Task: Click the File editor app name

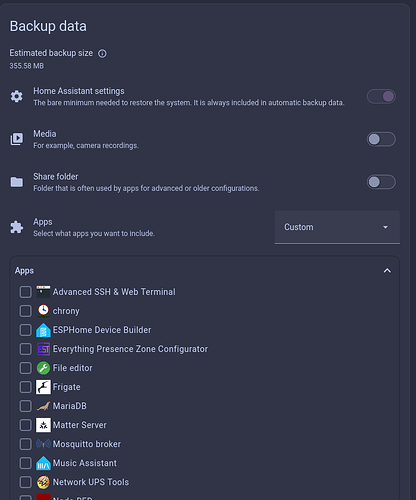Action: [x=72, y=368]
